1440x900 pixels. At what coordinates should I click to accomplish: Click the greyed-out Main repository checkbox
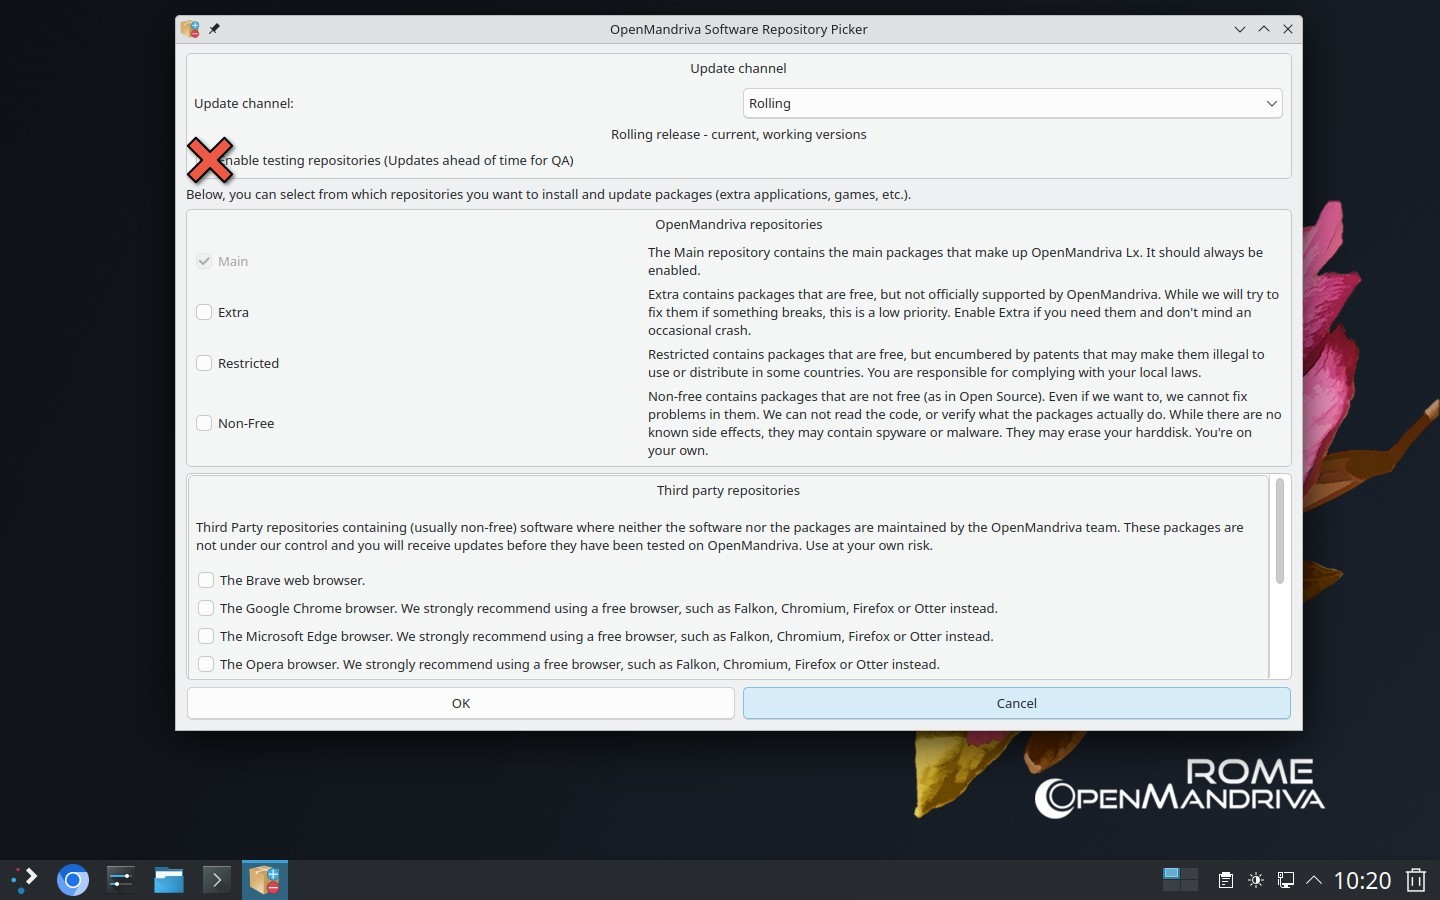click(x=204, y=261)
